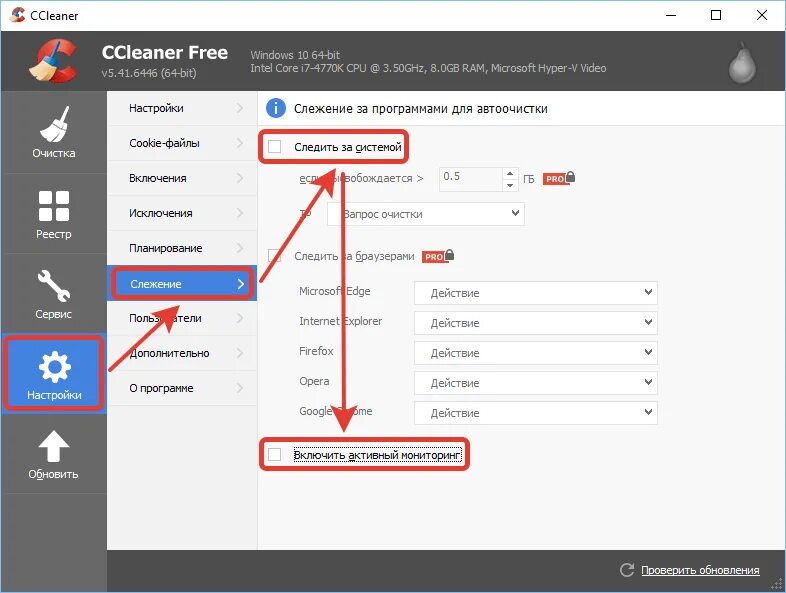This screenshot has width=786, height=593.
Task: Open the Исключения submenu item
Action: 182,214
